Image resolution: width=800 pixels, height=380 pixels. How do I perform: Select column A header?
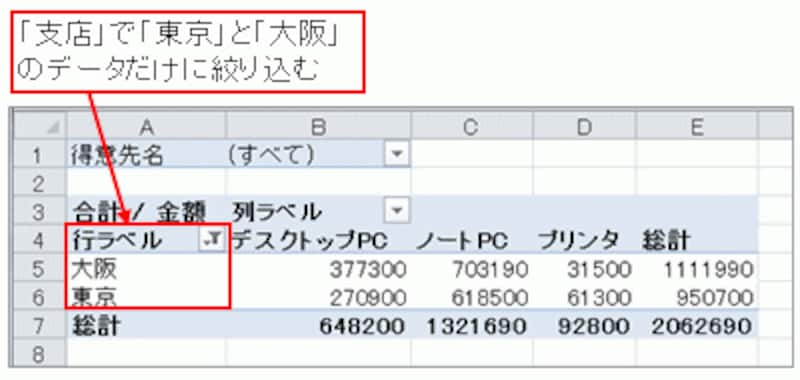(x=146, y=126)
